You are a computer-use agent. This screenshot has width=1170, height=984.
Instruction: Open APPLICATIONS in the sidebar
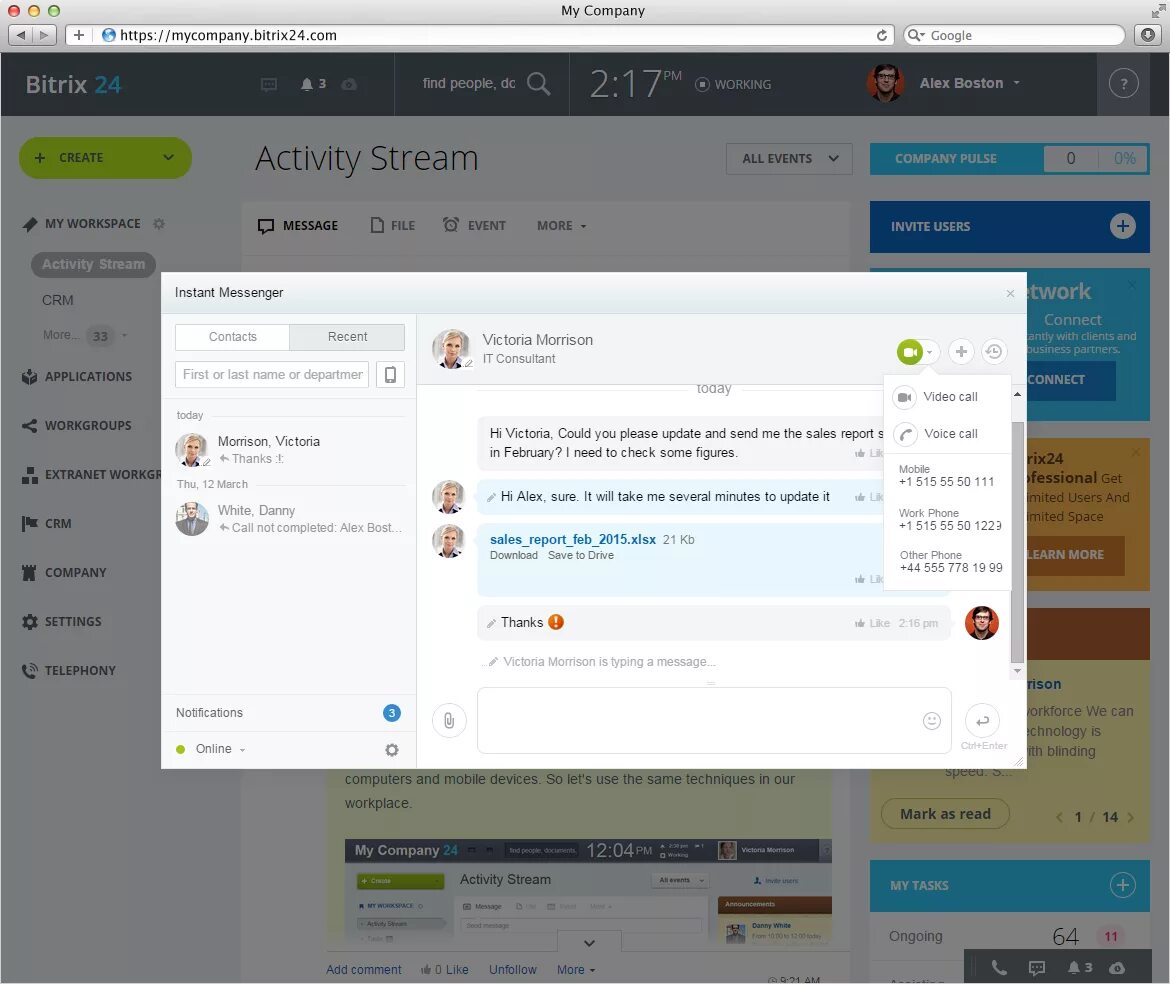(77, 377)
